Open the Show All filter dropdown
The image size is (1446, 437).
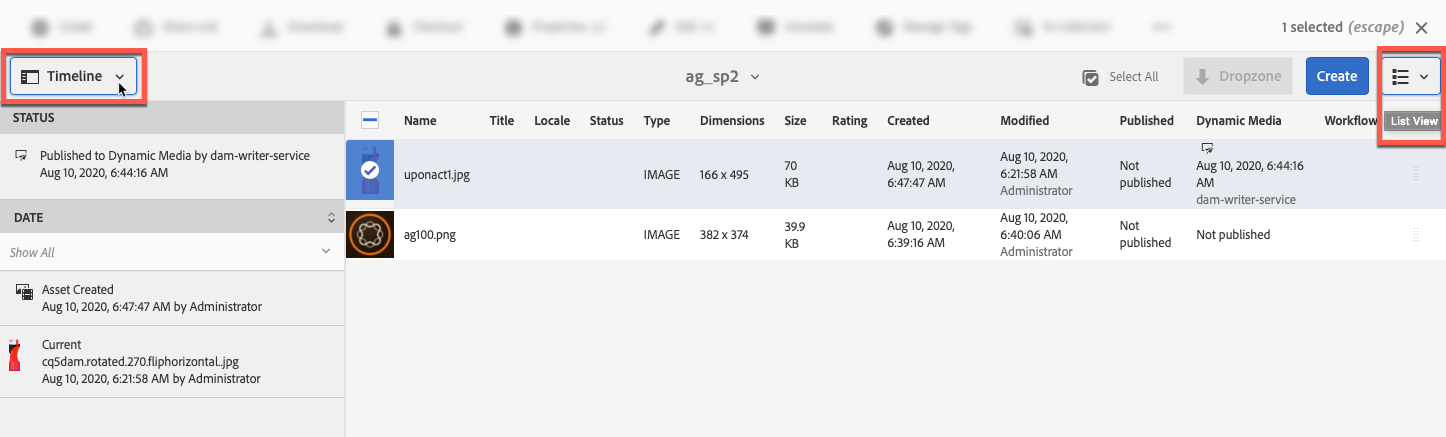(170, 252)
